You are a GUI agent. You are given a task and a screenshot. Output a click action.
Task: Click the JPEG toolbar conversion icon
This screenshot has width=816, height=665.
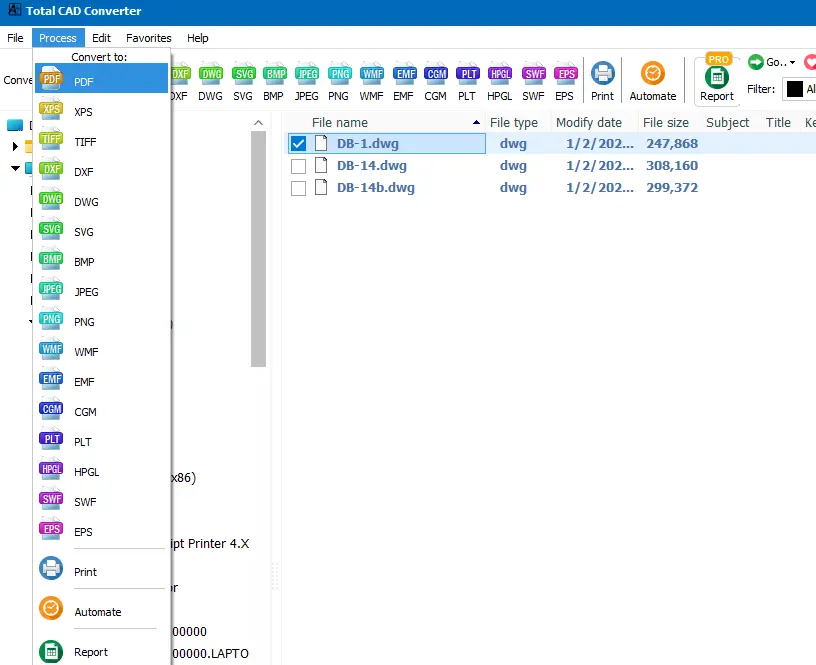point(307,81)
